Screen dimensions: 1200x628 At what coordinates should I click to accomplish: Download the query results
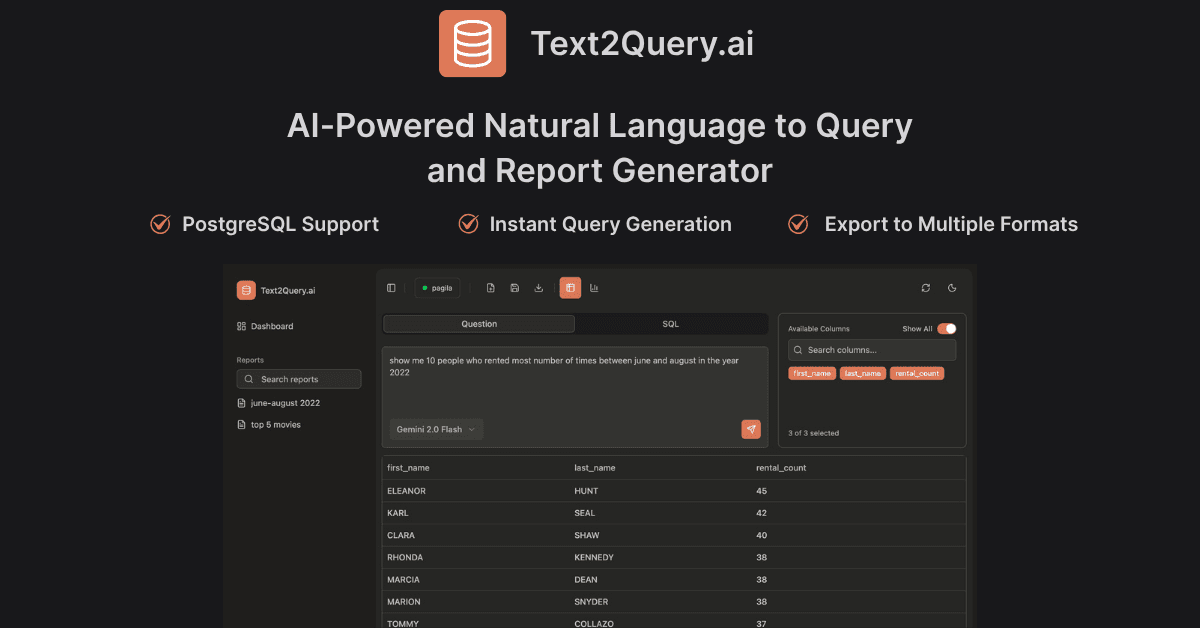[x=539, y=287]
